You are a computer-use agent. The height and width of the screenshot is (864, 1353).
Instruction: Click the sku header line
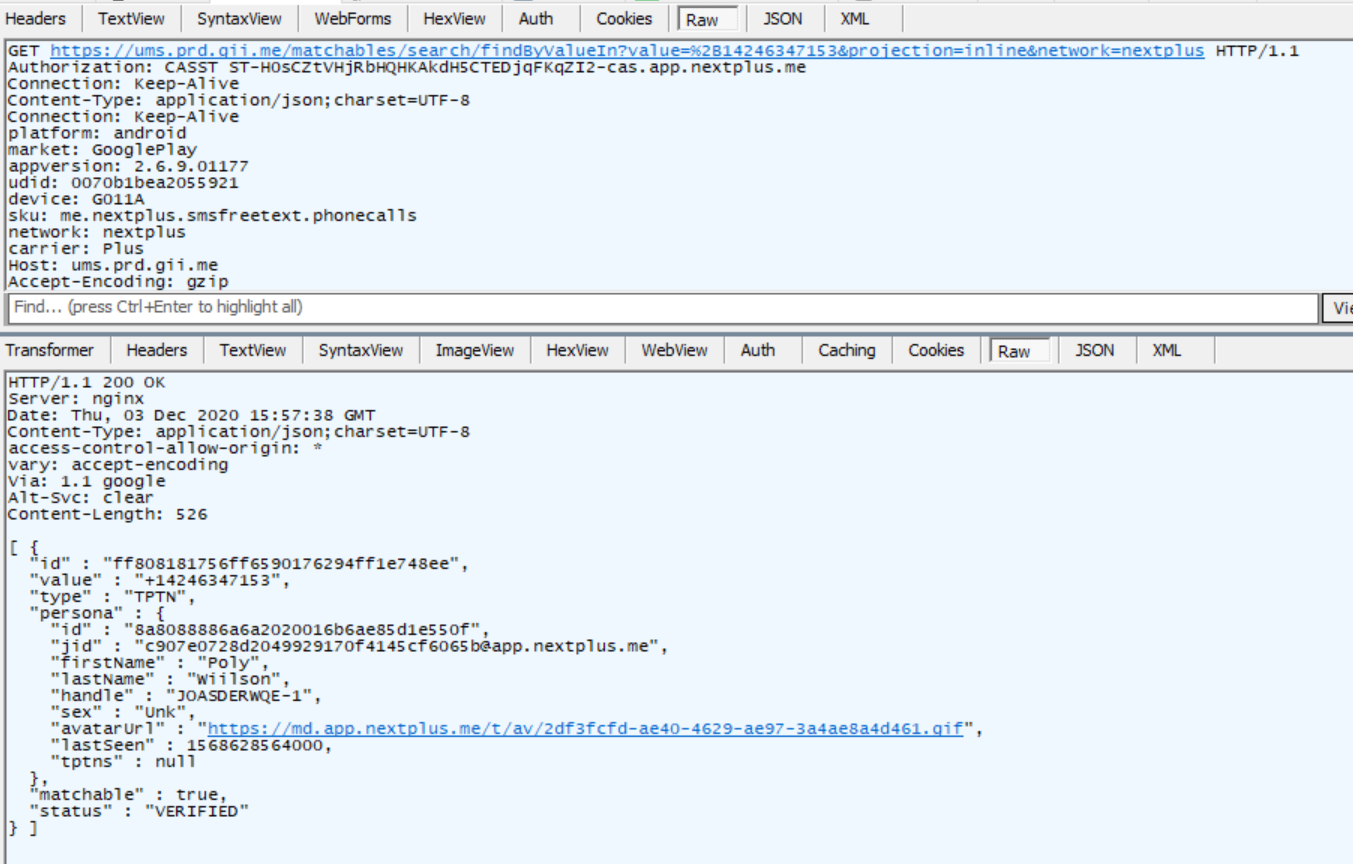pyautogui.click(x=212, y=216)
